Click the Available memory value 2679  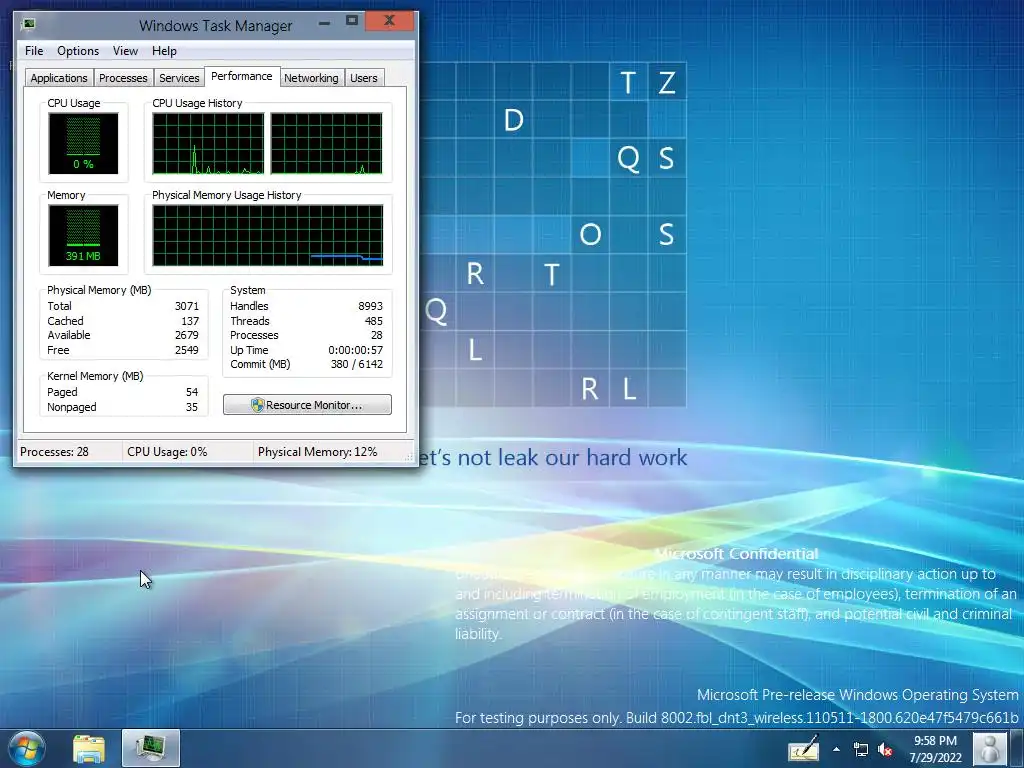[x=186, y=335]
